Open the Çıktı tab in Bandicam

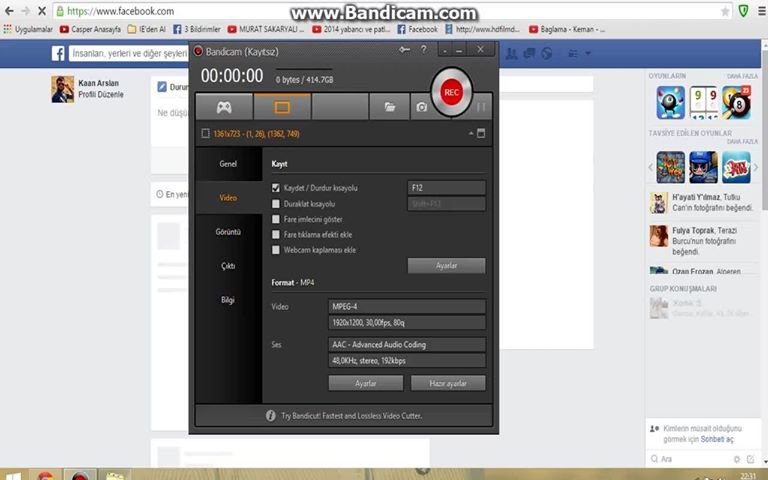coord(228,265)
